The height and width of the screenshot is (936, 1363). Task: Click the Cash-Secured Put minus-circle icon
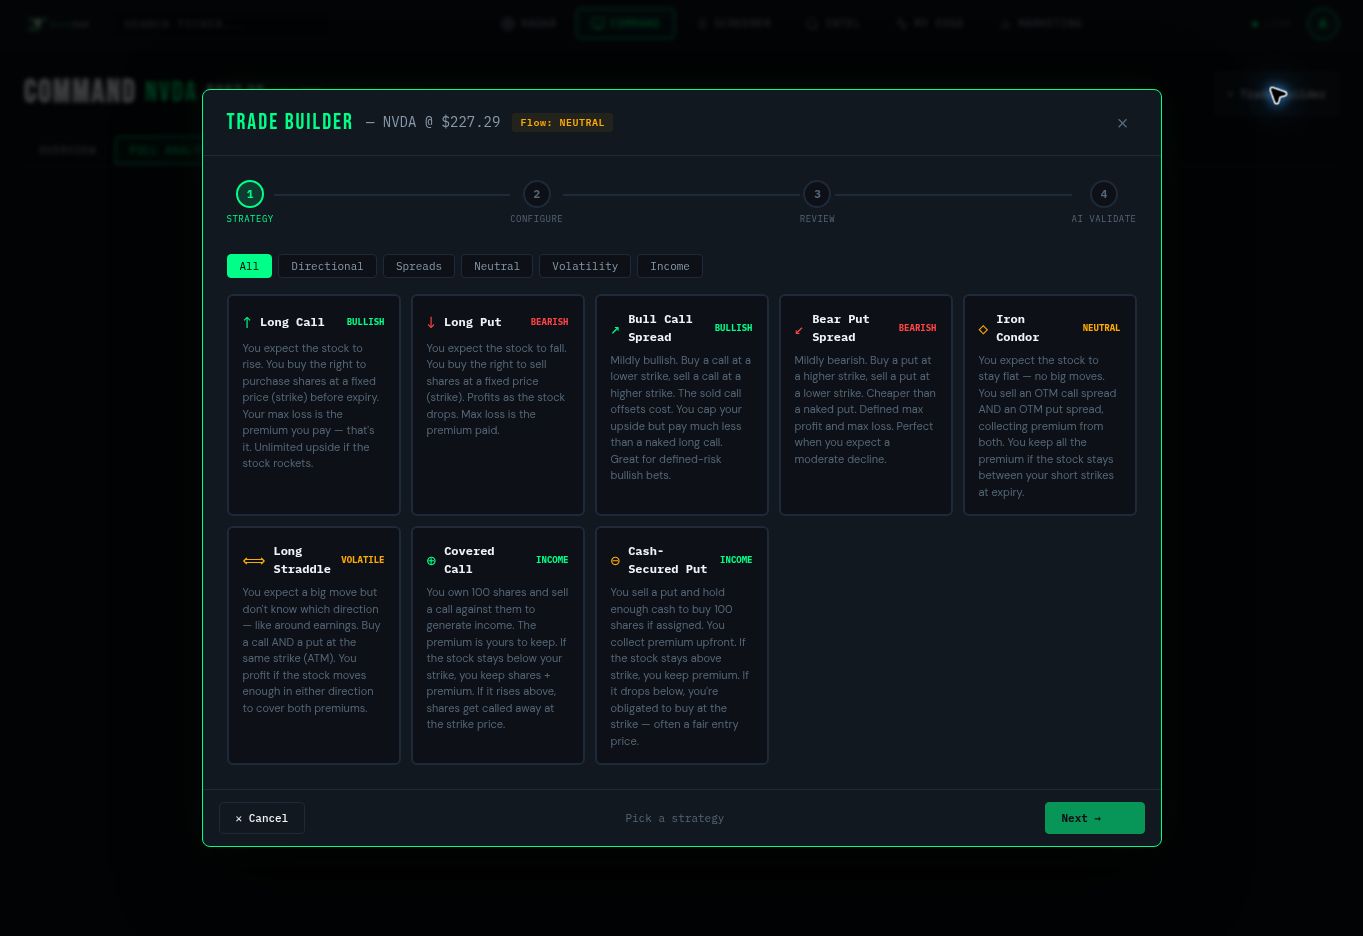615,561
